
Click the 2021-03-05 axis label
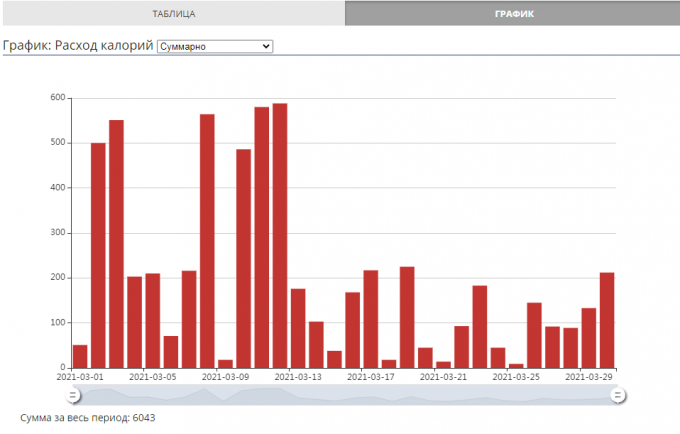(153, 377)
